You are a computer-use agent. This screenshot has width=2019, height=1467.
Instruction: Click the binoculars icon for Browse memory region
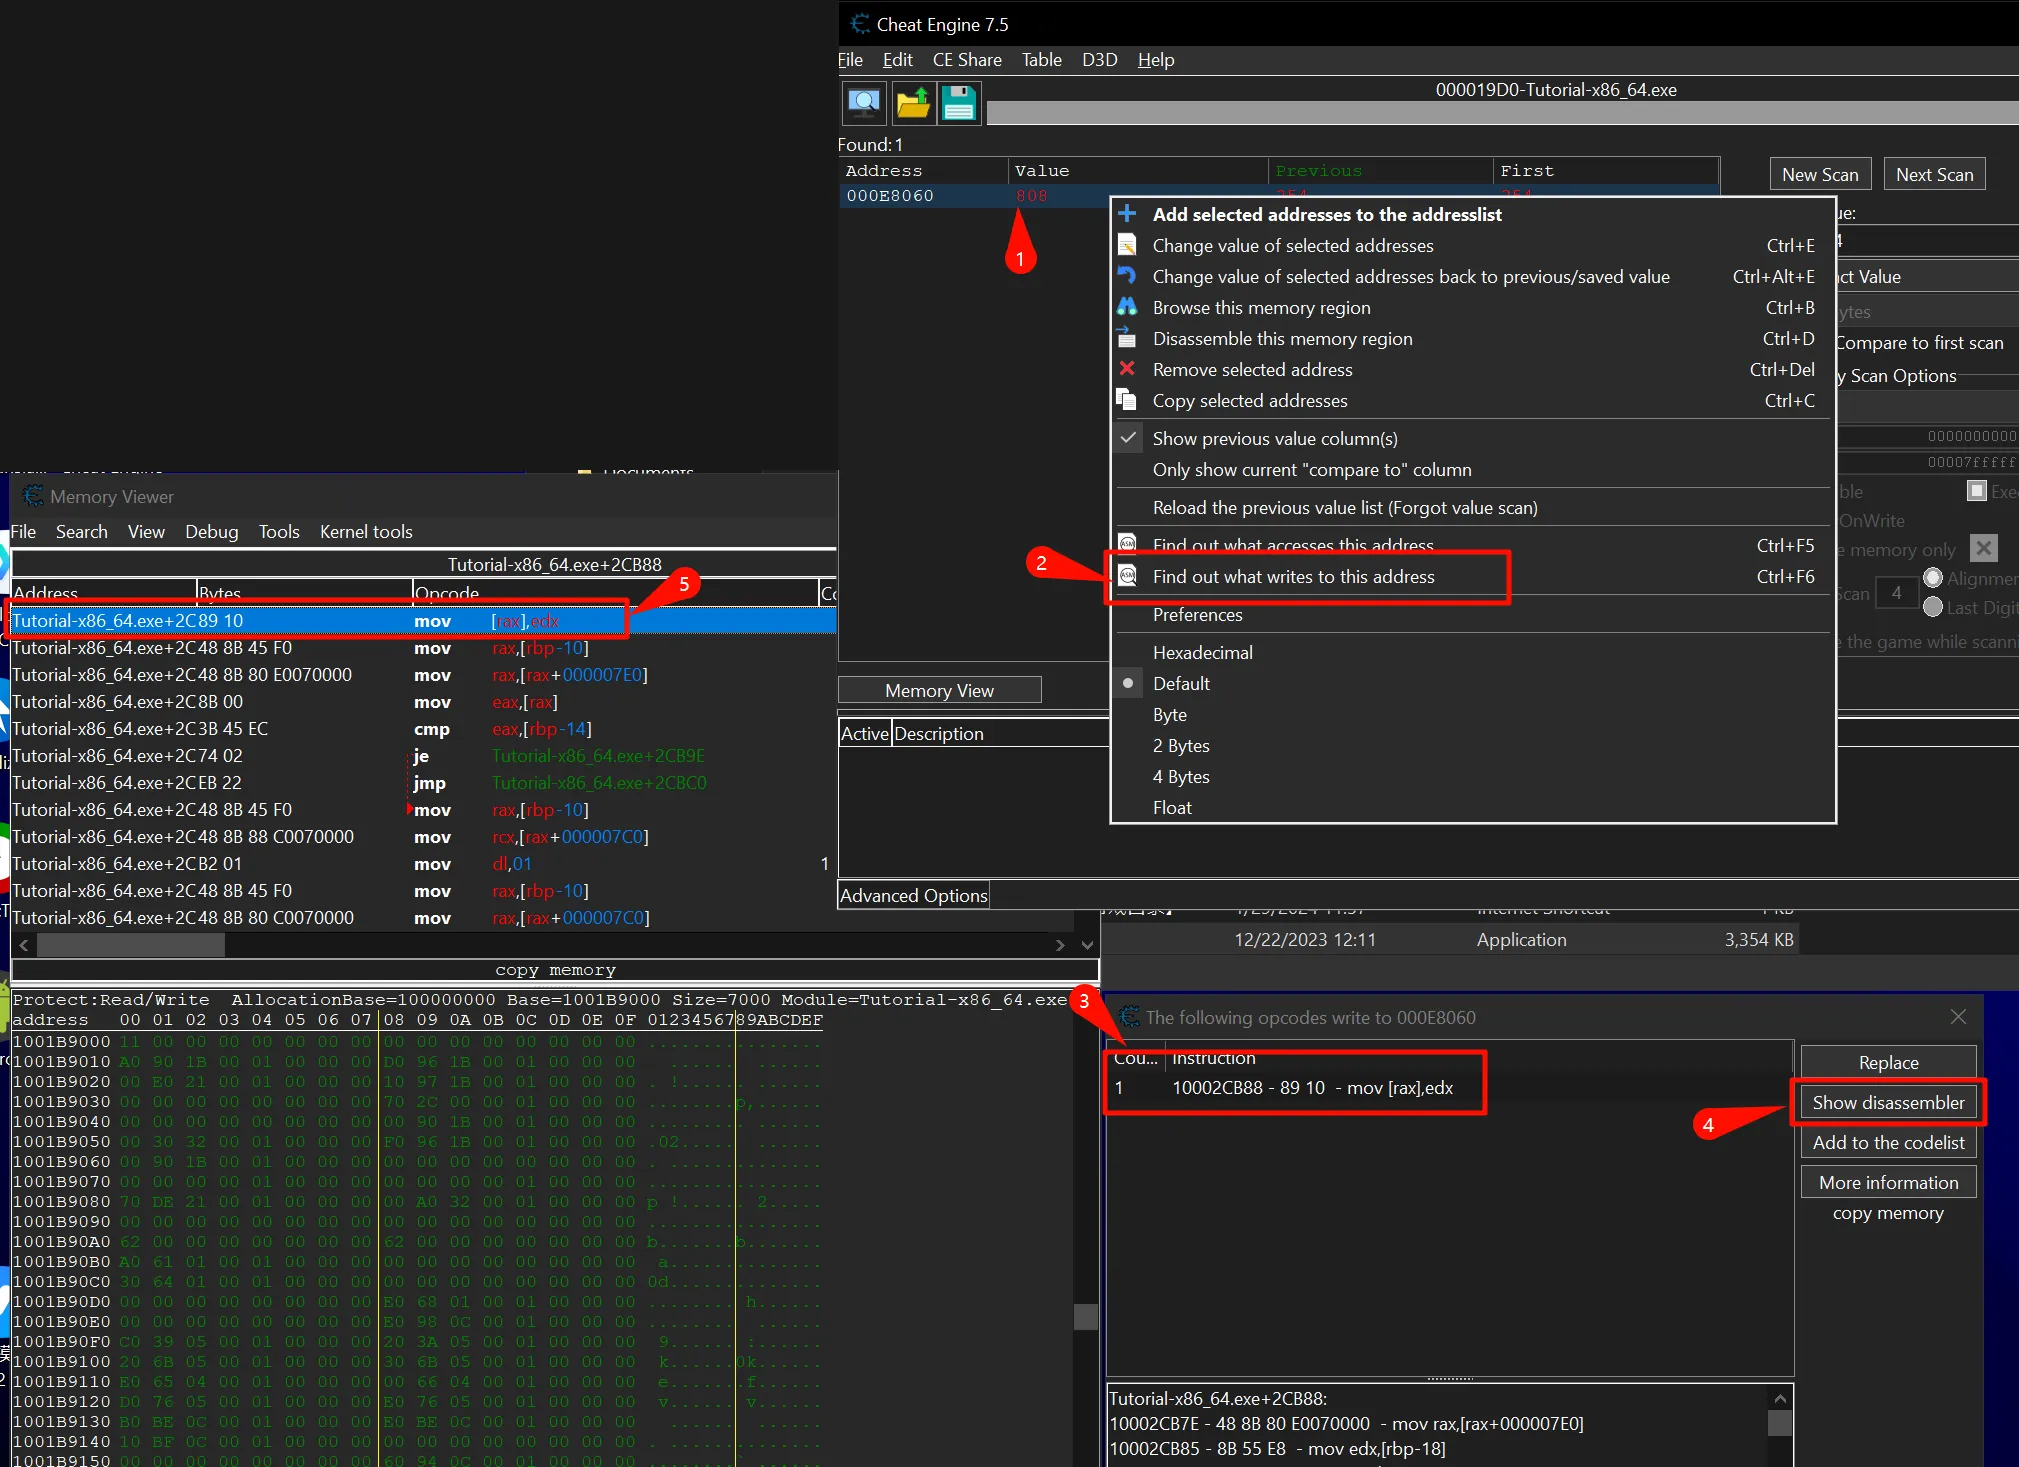point(1127,306)
